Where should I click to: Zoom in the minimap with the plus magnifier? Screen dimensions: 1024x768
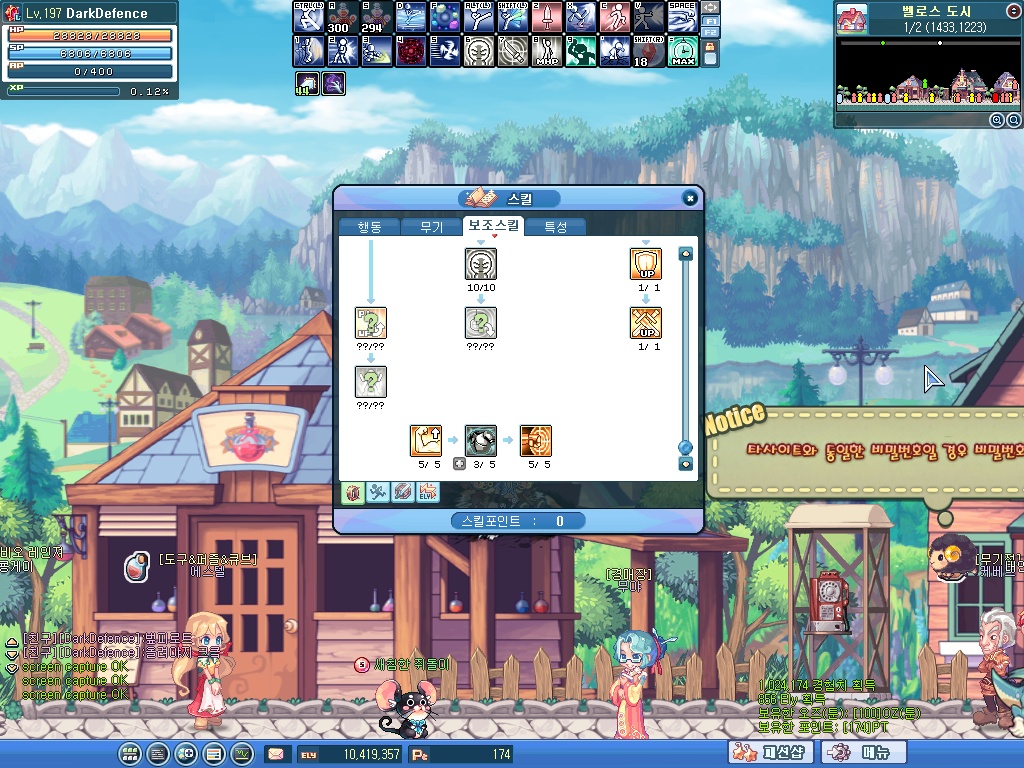pyautogui.click(x=997, y=120)
